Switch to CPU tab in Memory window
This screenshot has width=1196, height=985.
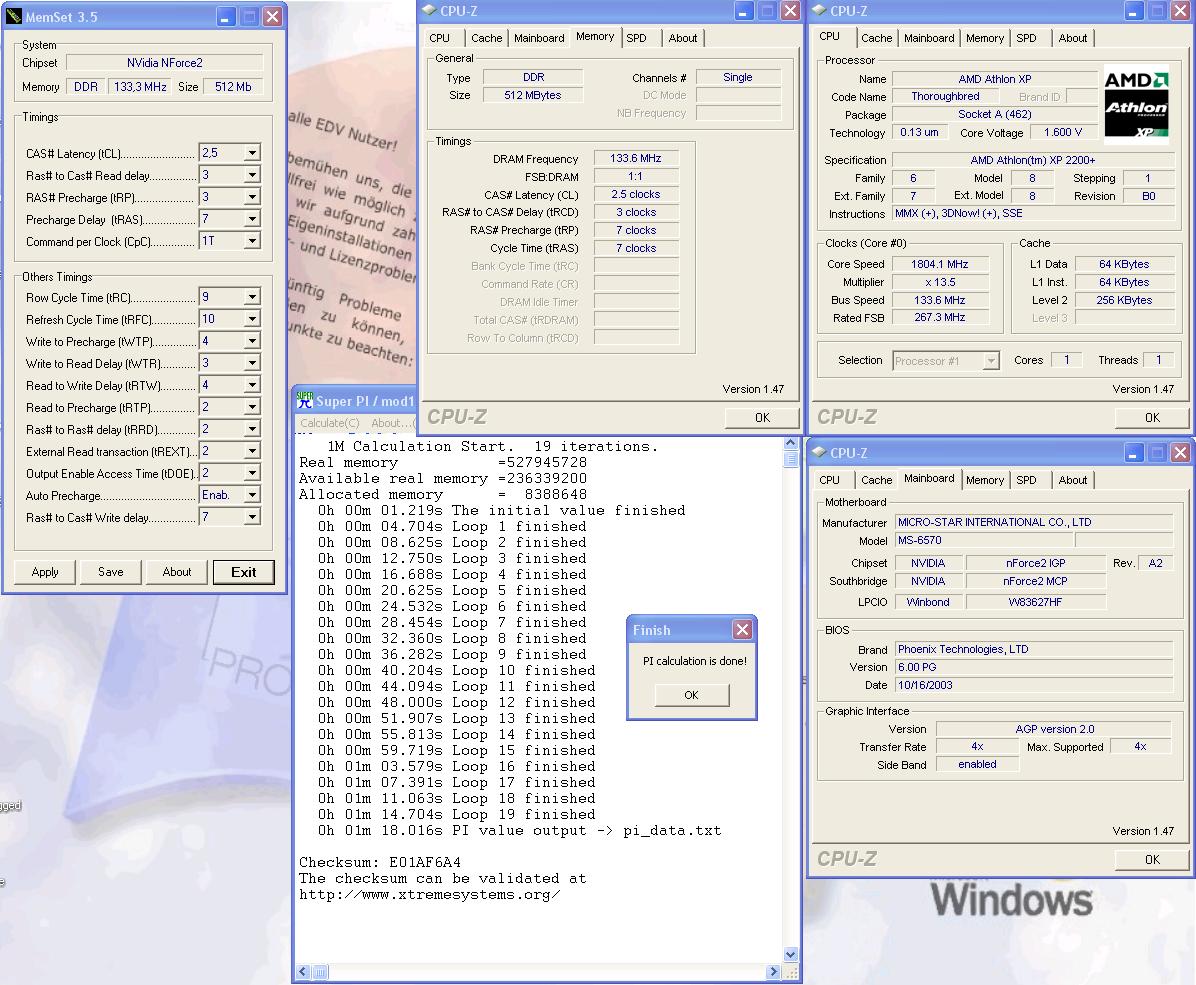[x=440, y=38]
